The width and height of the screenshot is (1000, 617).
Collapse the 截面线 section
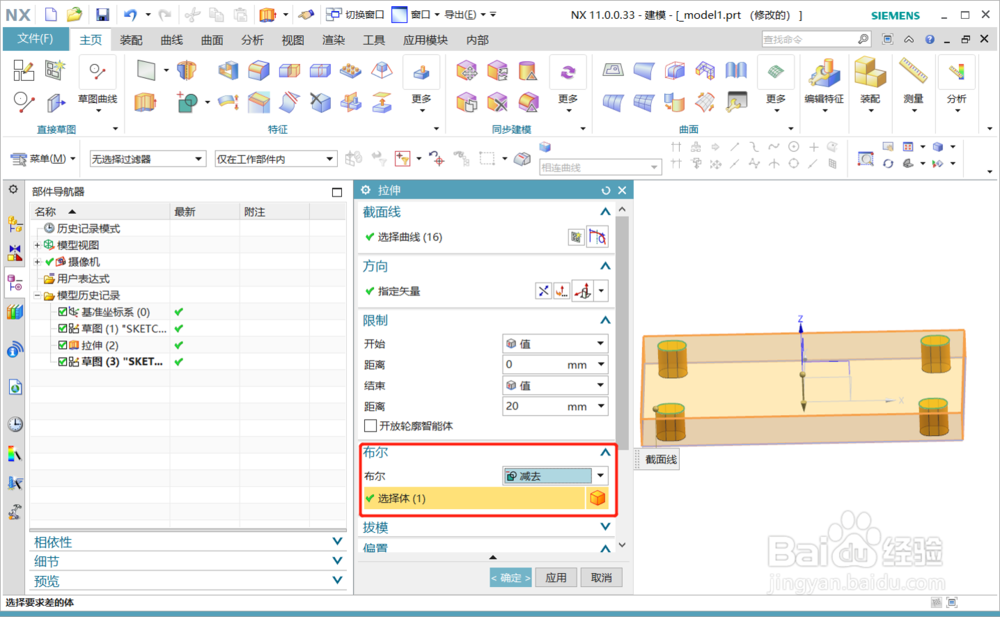(605, 212)
